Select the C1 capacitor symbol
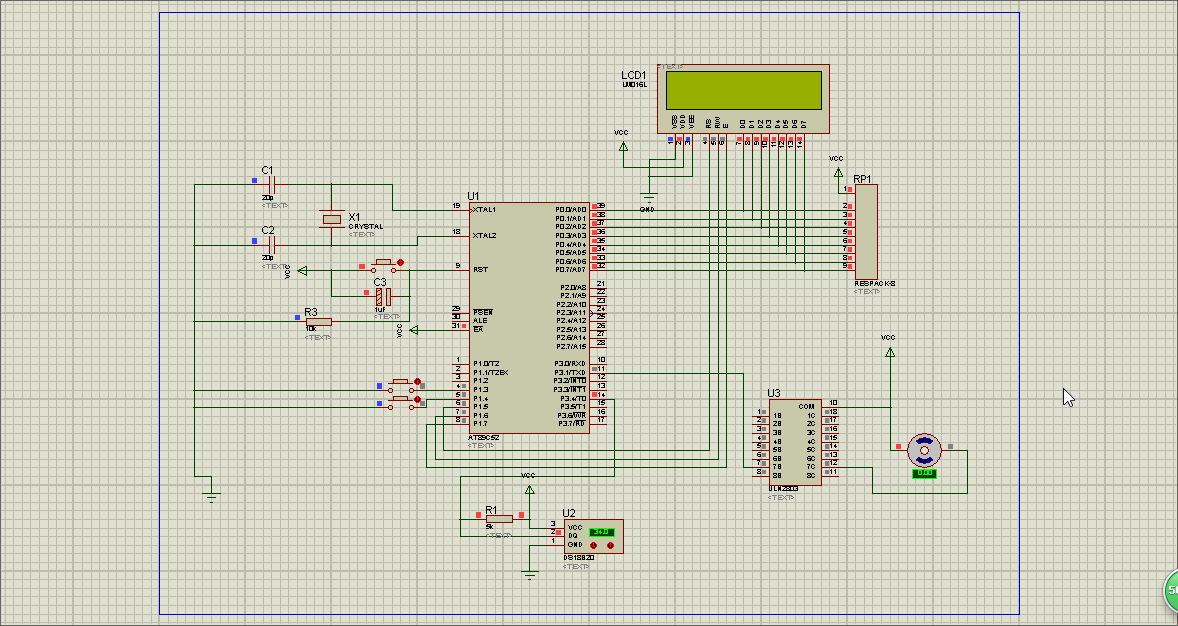1178x626 pixels. coord(271,184)
